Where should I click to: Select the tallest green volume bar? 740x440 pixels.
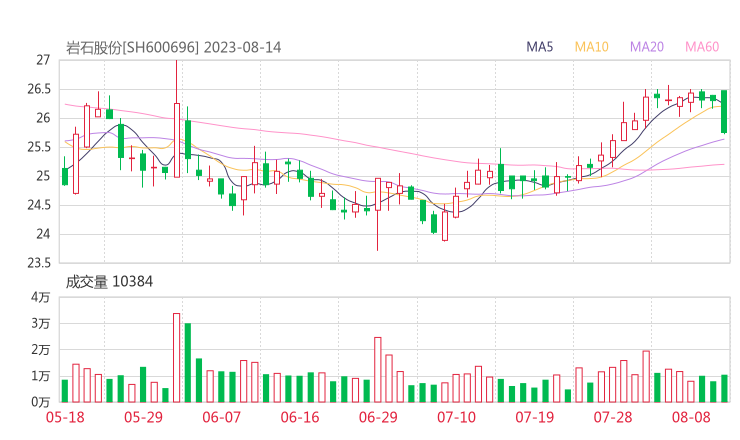[x=188, y=363]
